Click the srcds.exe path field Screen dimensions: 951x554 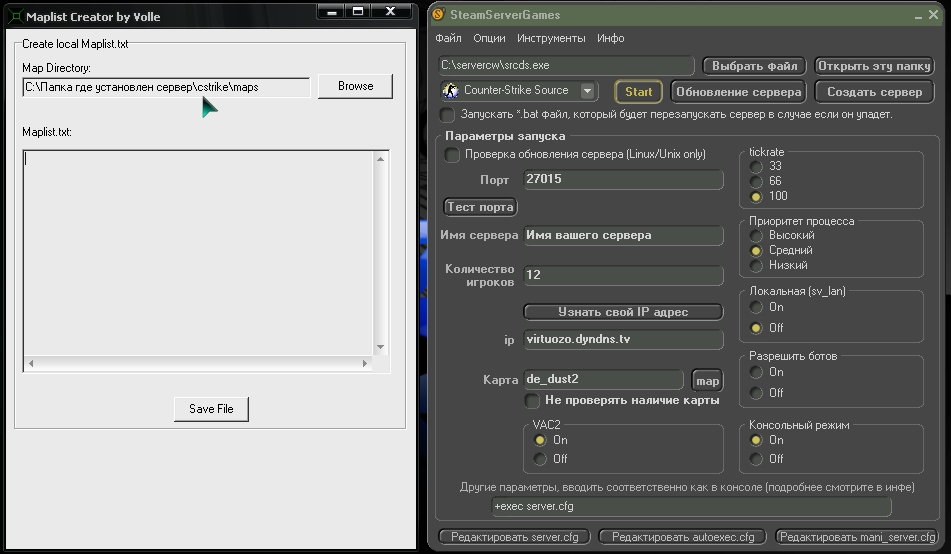[566, 66]
